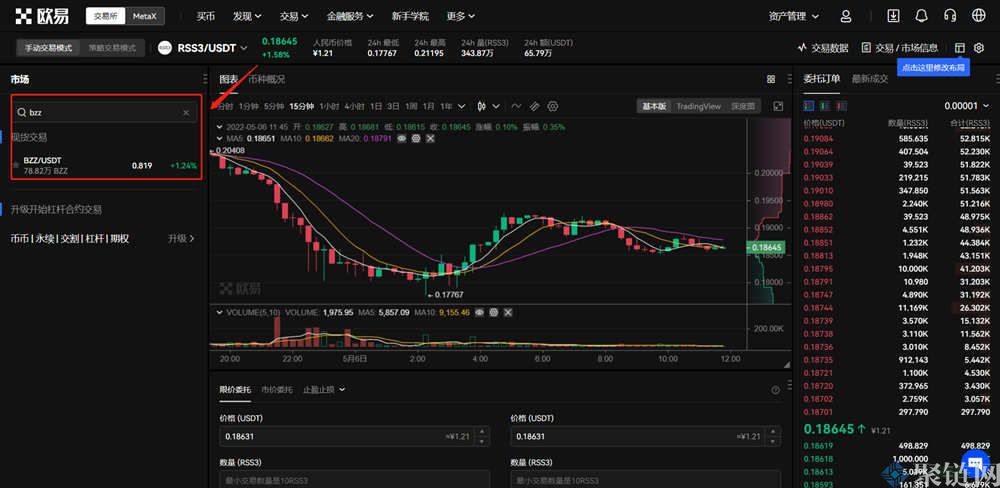The height and width of the screenshot is (488, 1000).
Task: Click the layout modification icon
Action: [959, 48]
